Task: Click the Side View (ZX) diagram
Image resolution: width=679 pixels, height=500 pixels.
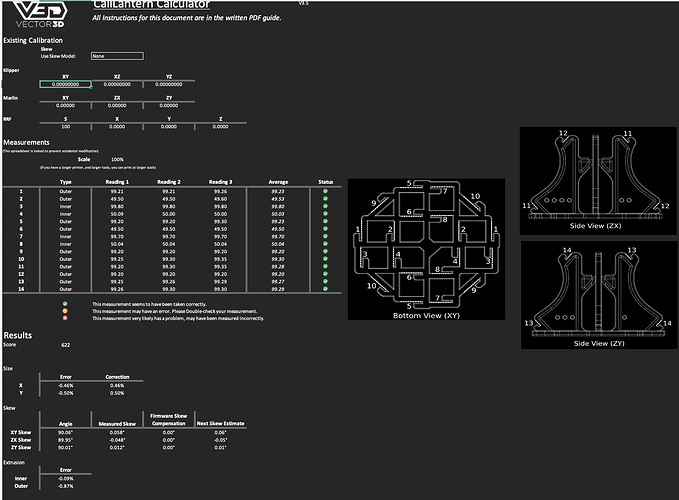Action: (x=598, y=181)
